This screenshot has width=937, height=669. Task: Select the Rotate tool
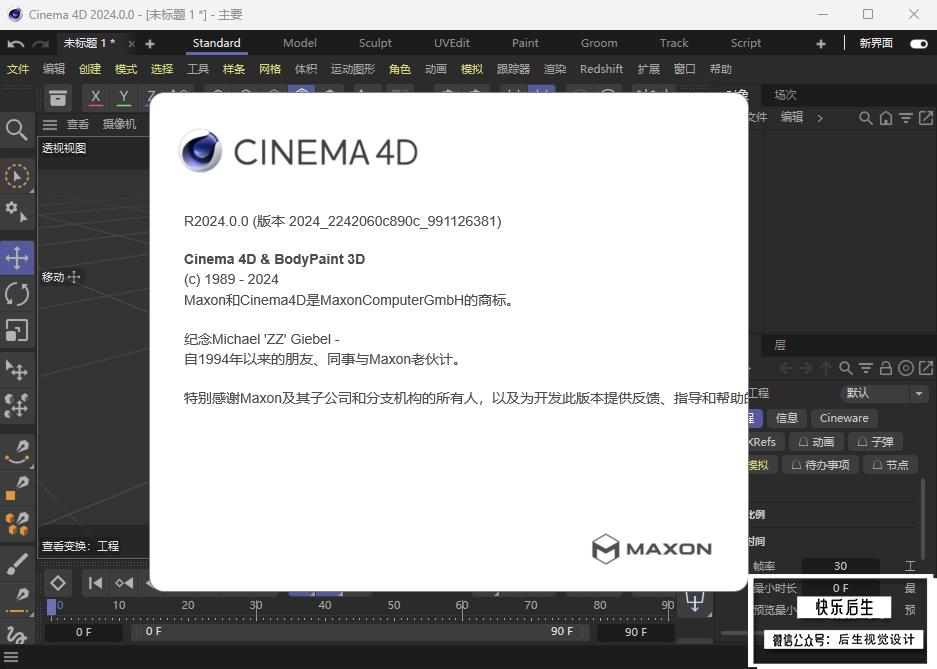coord(17,294)
